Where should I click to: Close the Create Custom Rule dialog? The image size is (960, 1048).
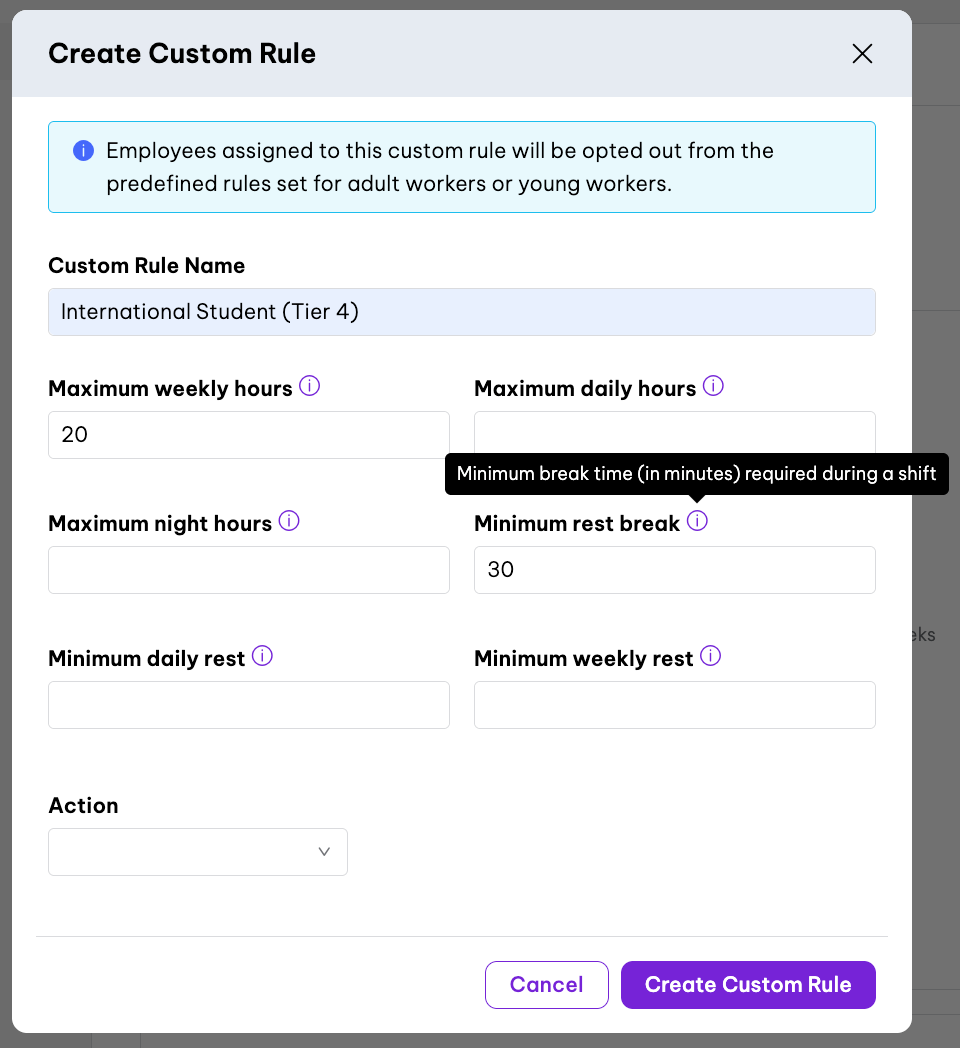click(862, 54)
